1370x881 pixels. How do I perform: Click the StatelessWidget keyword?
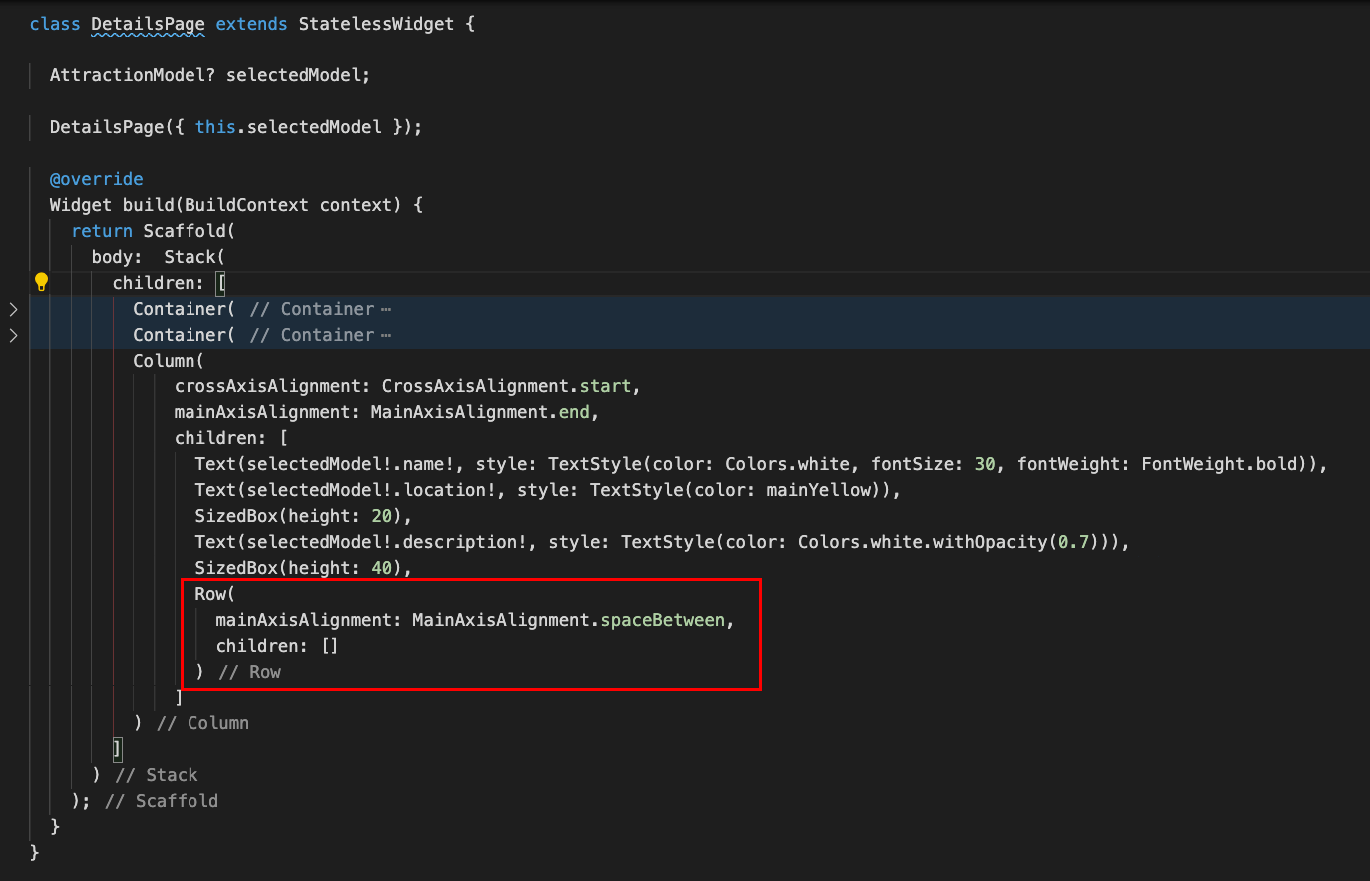[377, 23]
